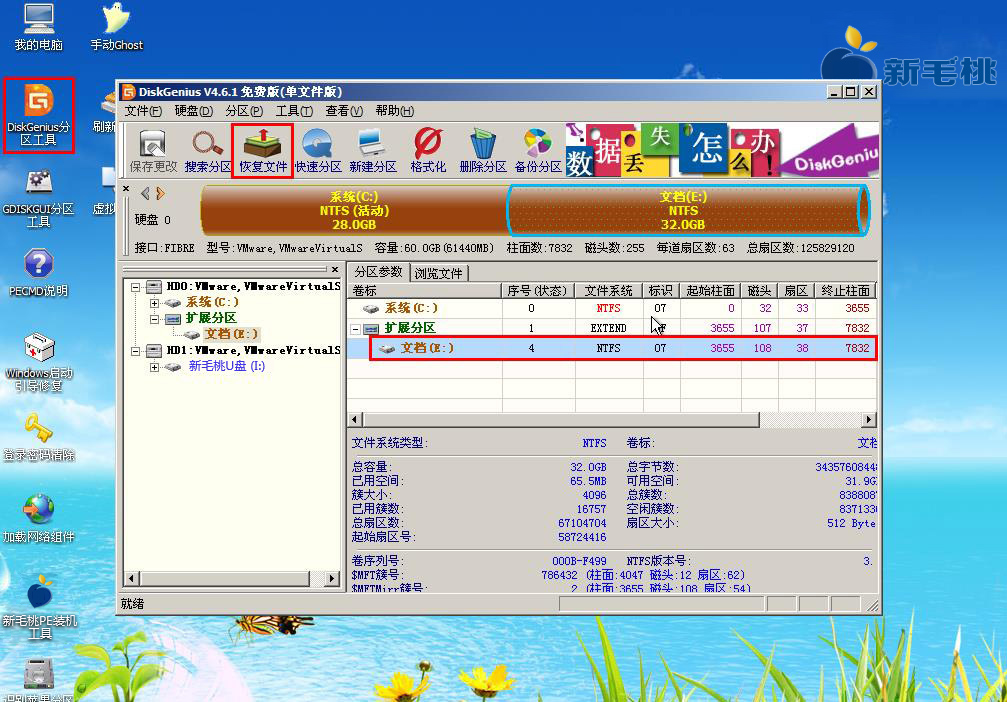Image resolution: width=1007 pixels, height=702 pixels.
Task: Click tree panel scroll left arrow
Action: pos(131,579)
